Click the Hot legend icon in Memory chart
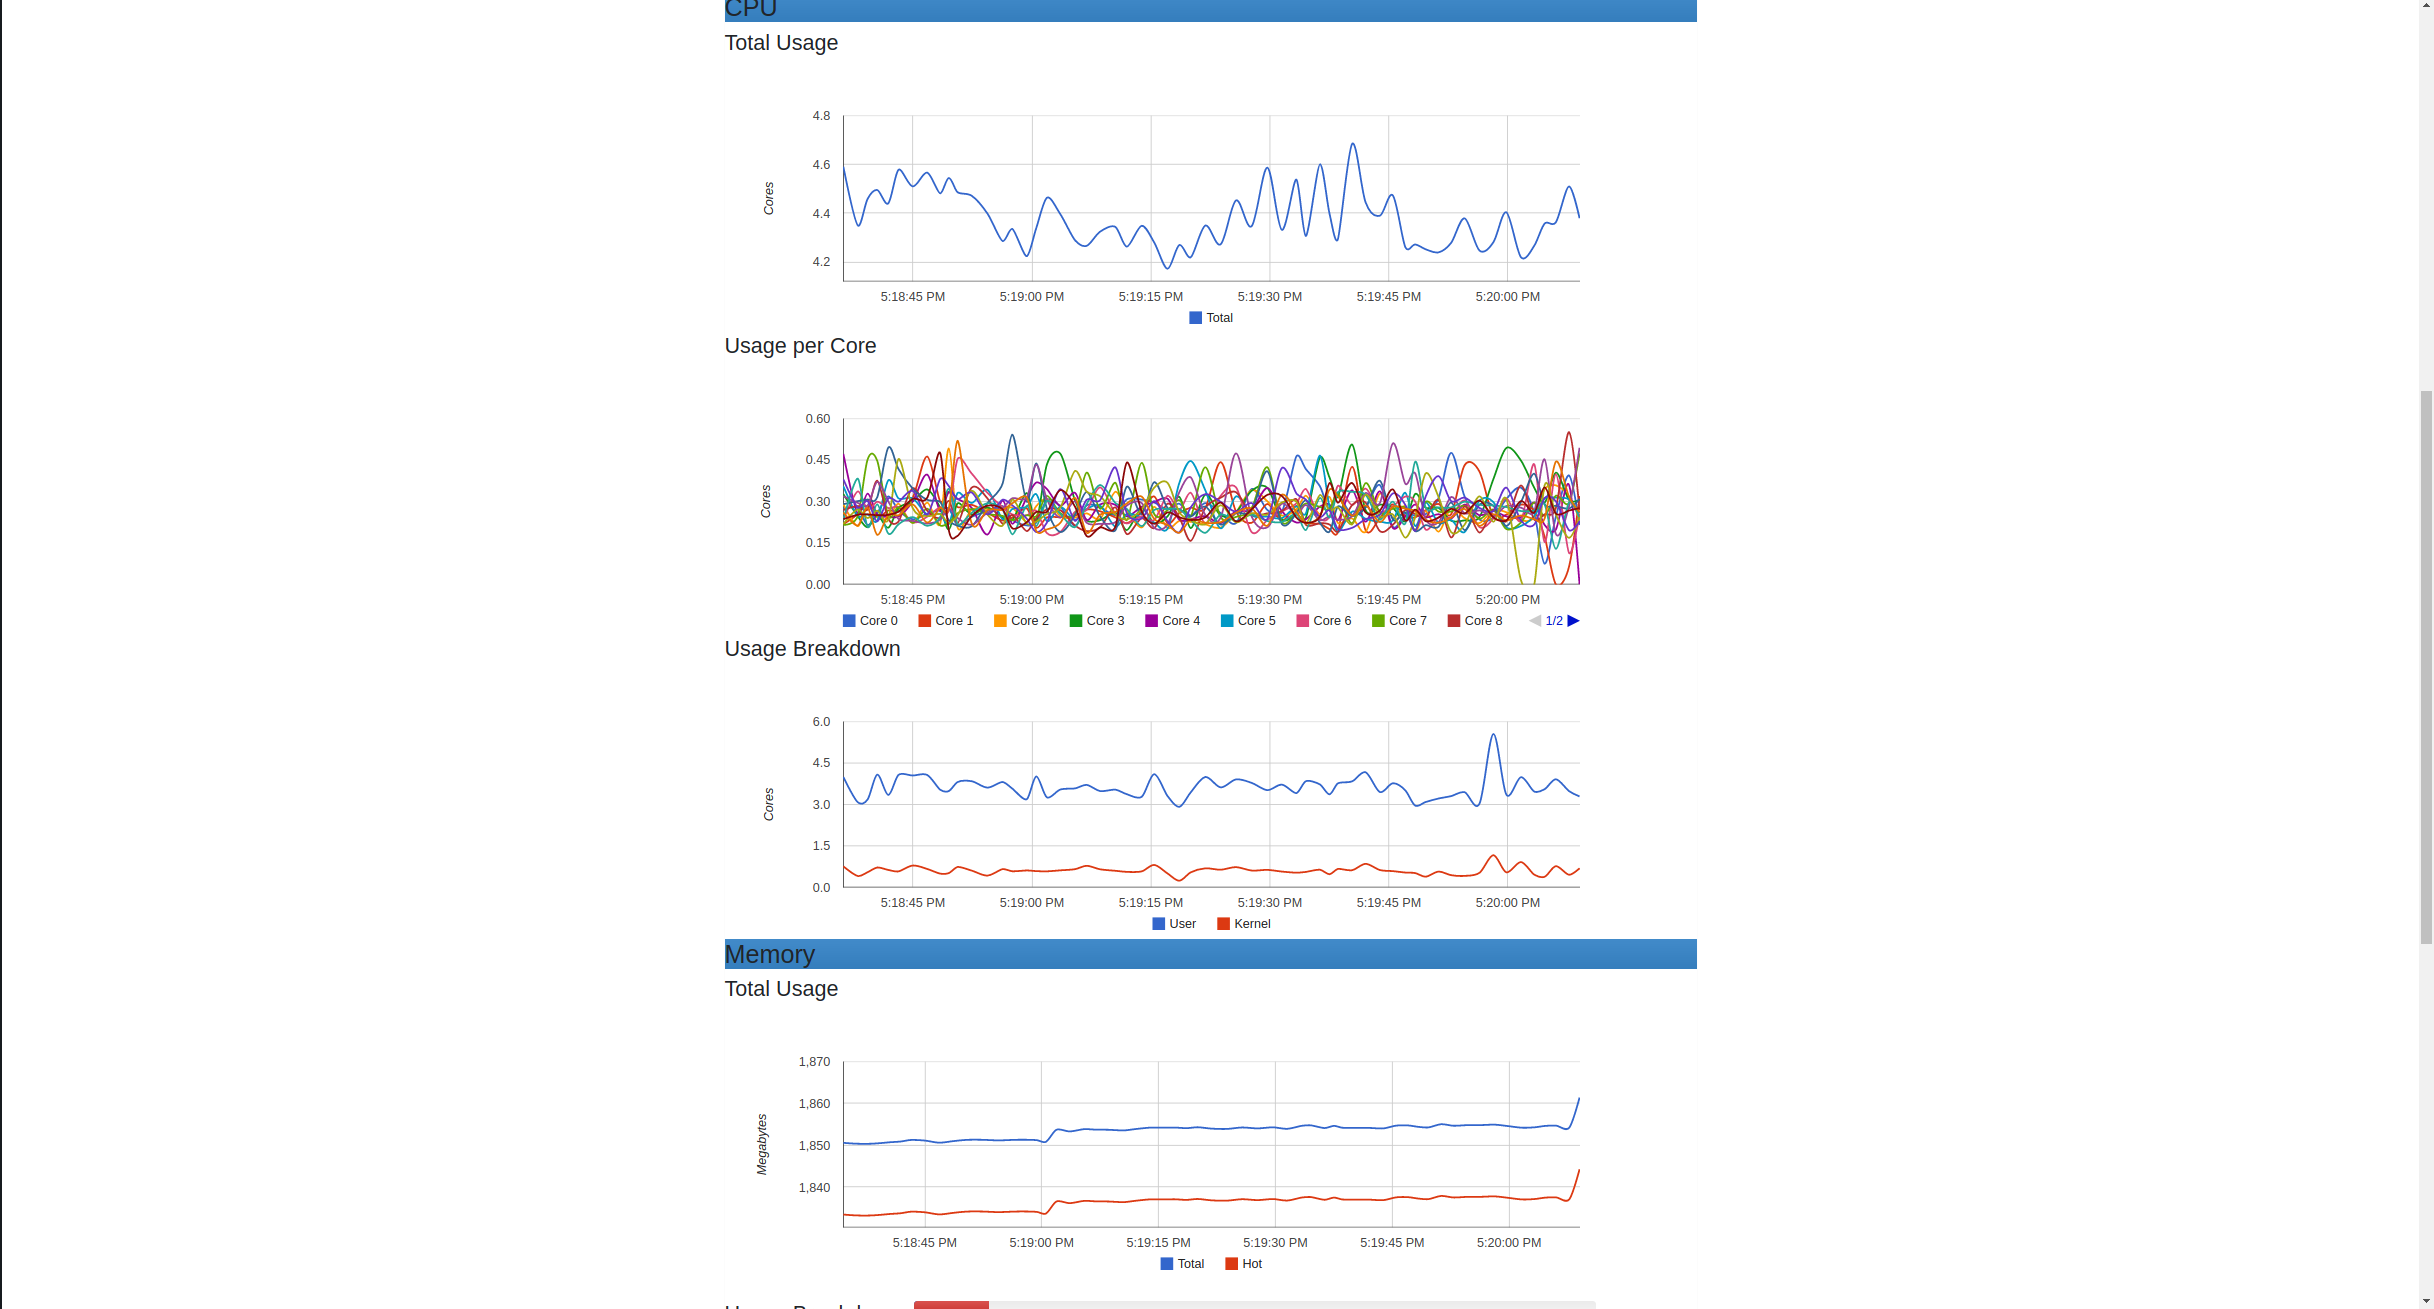The height and width of the screenshot is (1309, 2434). [x=1228, y=1264]
